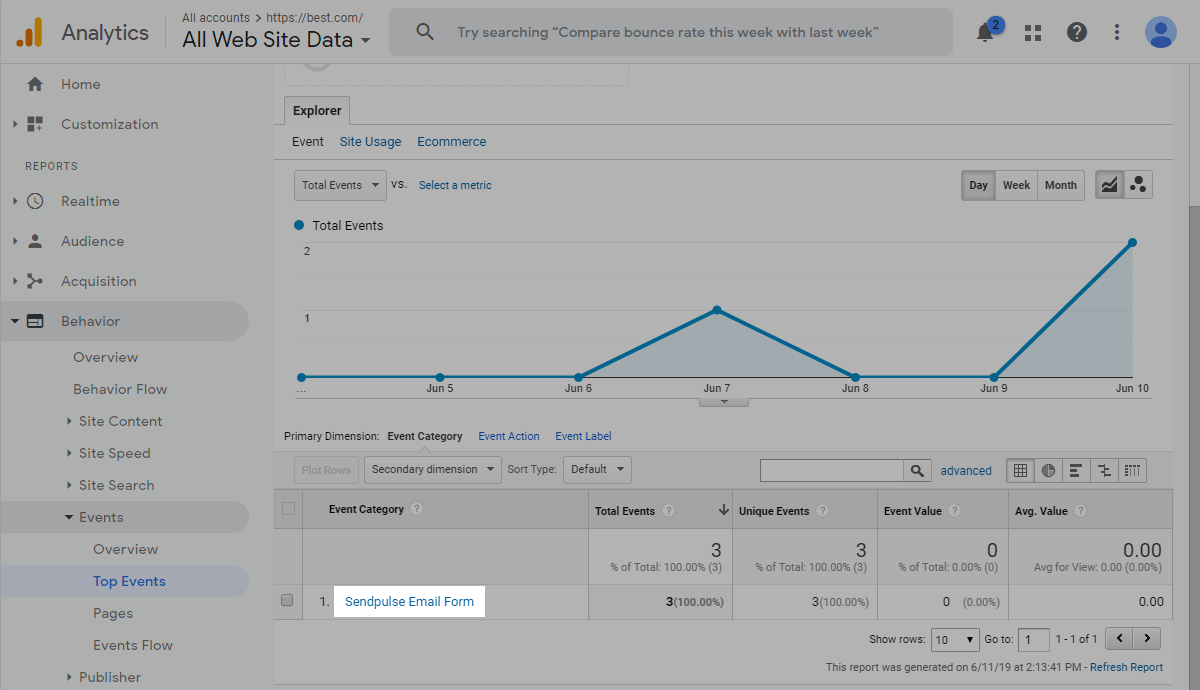The width and height of the screenshot is (1200, 690).
Task: Select the data table view icon
Action: click(1020, 470)
